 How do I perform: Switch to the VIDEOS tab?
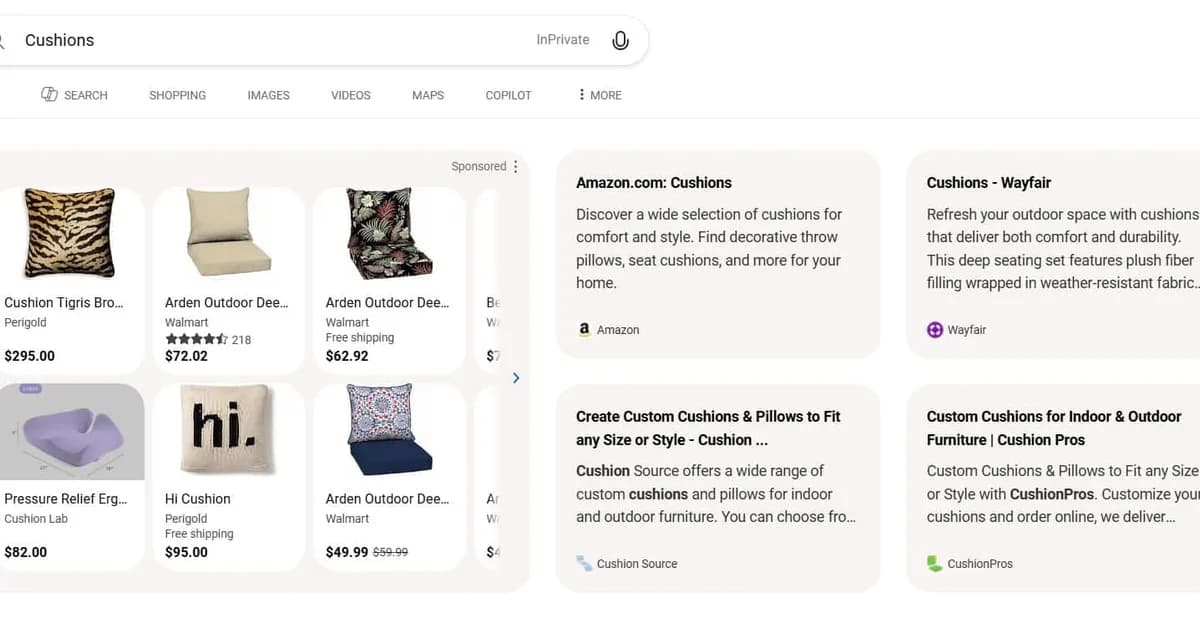350,95
